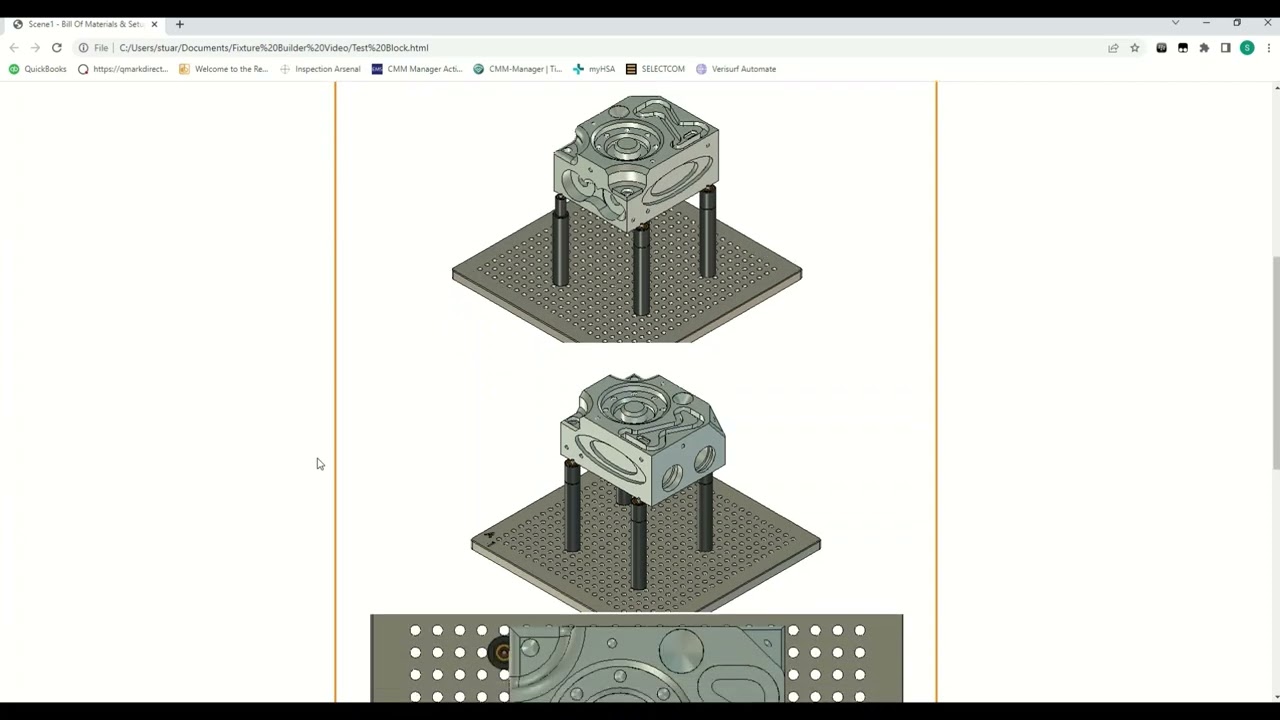Click the page's vertical scrollbar thumb
Screen dimensions: 1280x720
[x=1276, y=362]
